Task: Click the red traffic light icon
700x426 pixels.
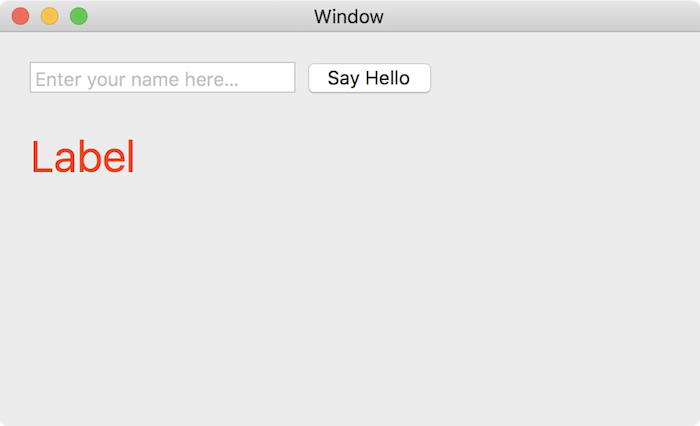Action: coord(20,16)
